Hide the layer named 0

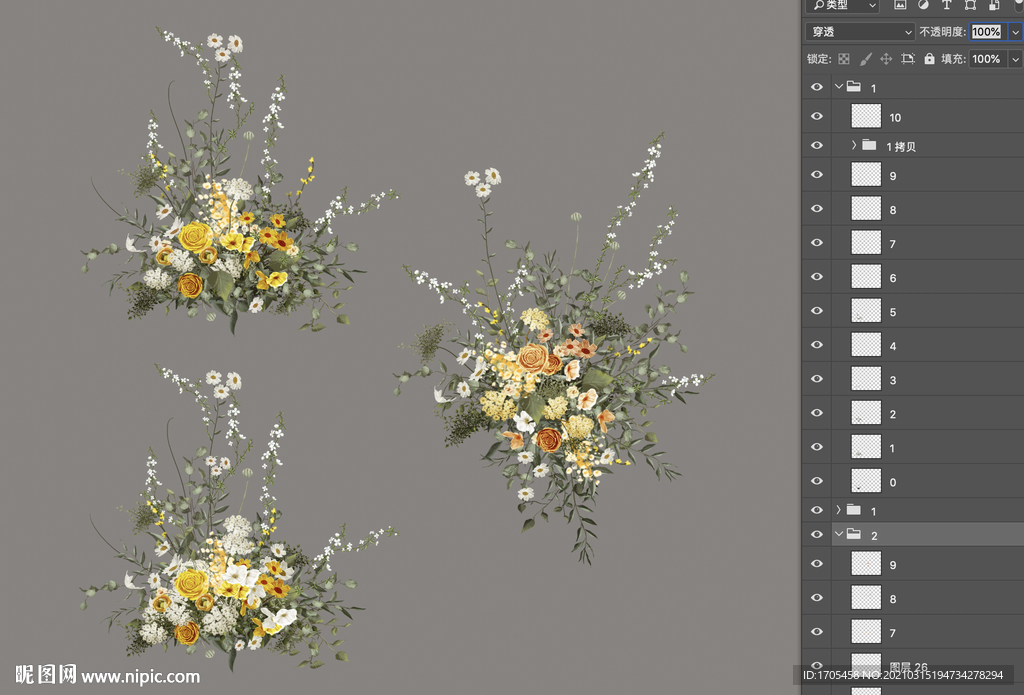817,481
